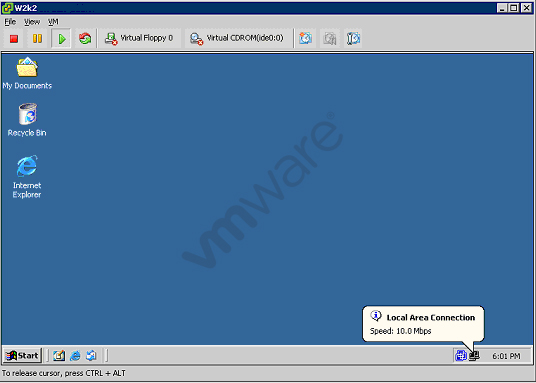Reset the virtual machine using Reset icon
This screenshot has height=383, width=536.
tap(85, 39)
